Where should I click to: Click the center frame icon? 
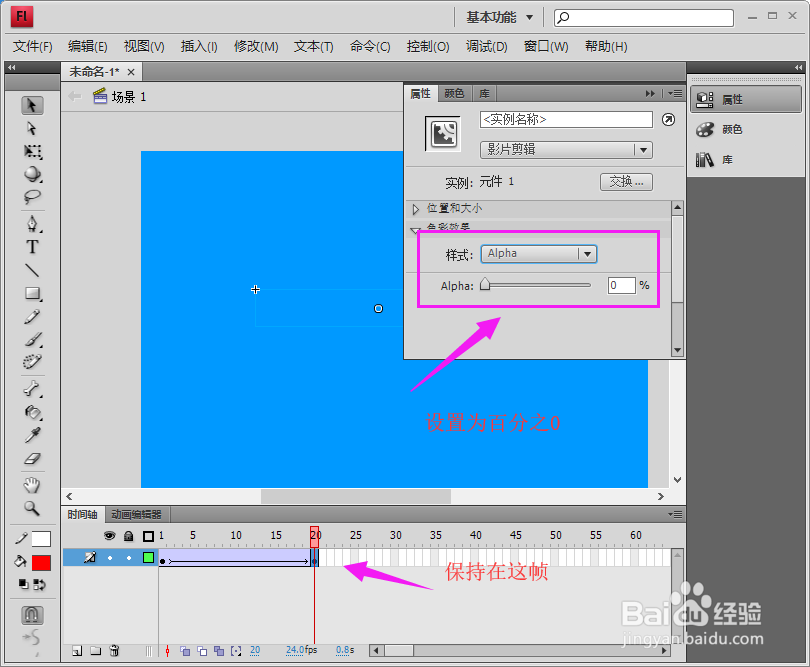pyautogui.click(x=167, y=651)
